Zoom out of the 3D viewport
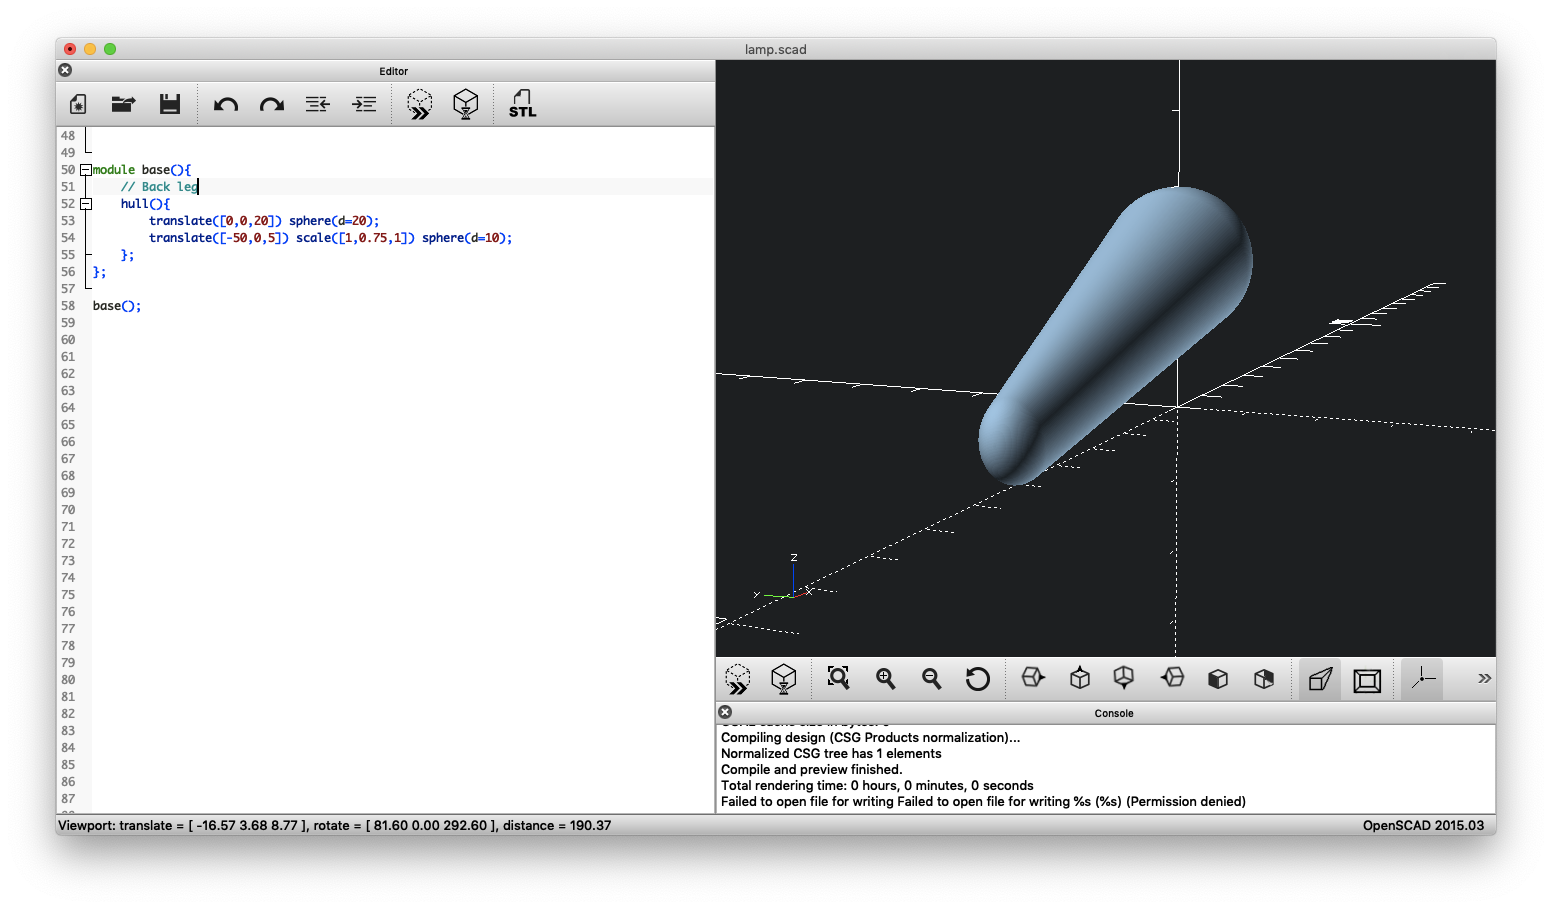The width and height of the screenshot is (1552, 909). click(931, 678)
